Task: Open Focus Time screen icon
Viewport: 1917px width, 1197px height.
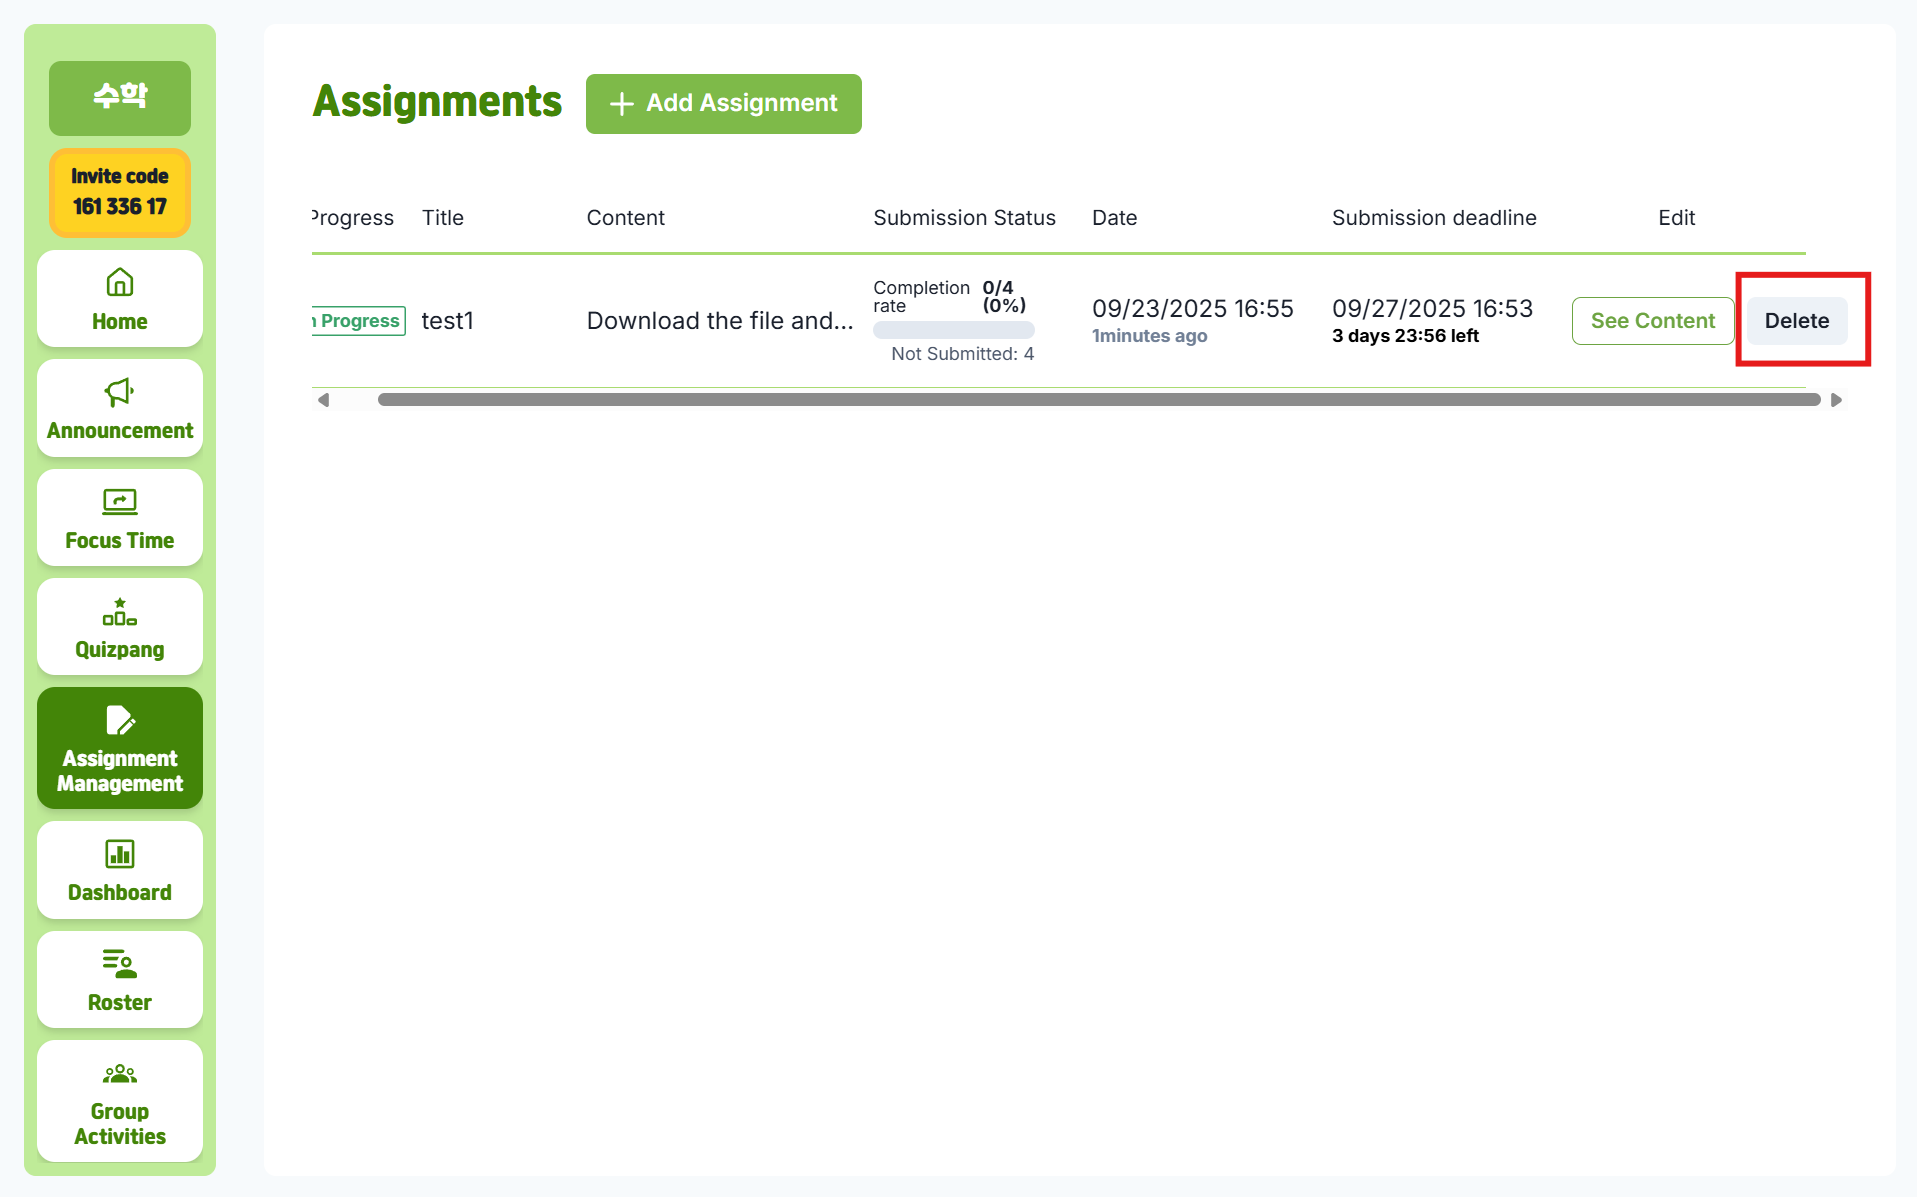Action: pos(120,501)
